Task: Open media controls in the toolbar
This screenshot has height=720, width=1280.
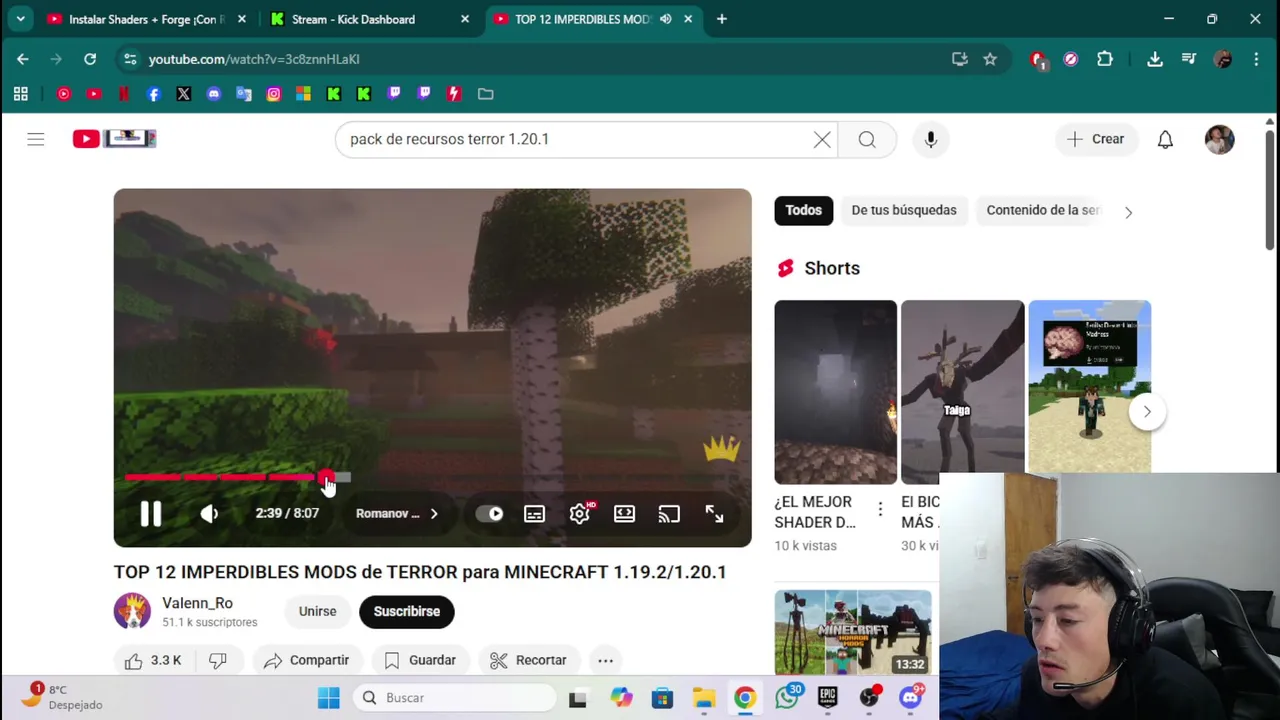Action: click(x=1189, y=59)
